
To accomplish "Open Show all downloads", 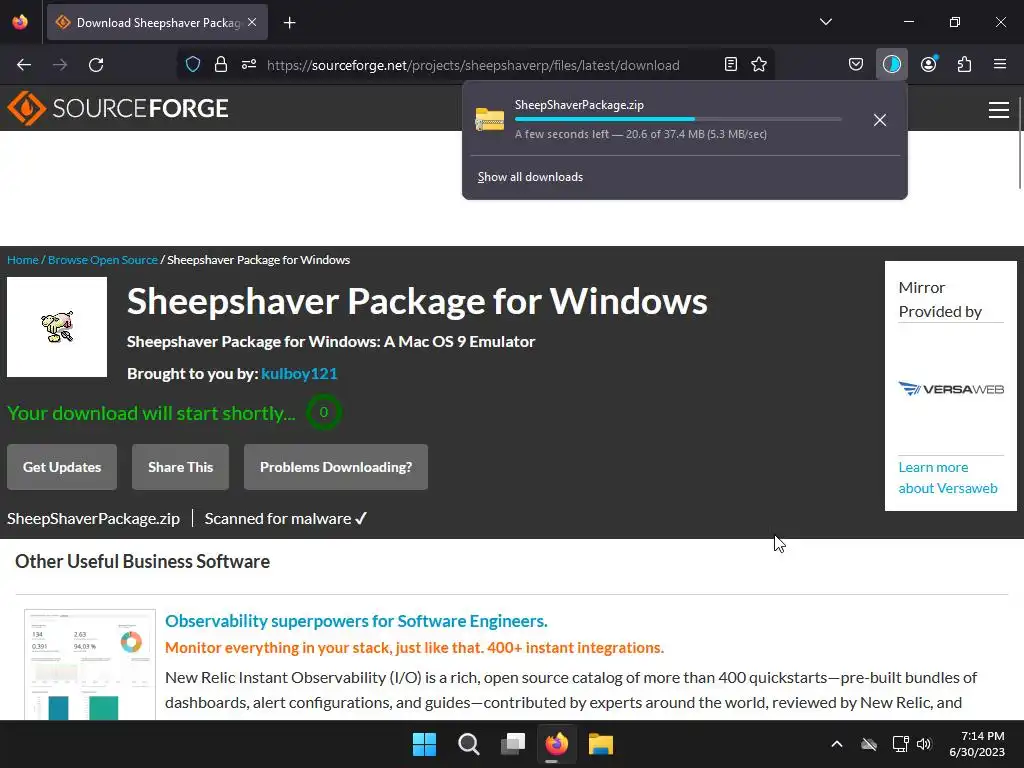I will click(530, 177).
